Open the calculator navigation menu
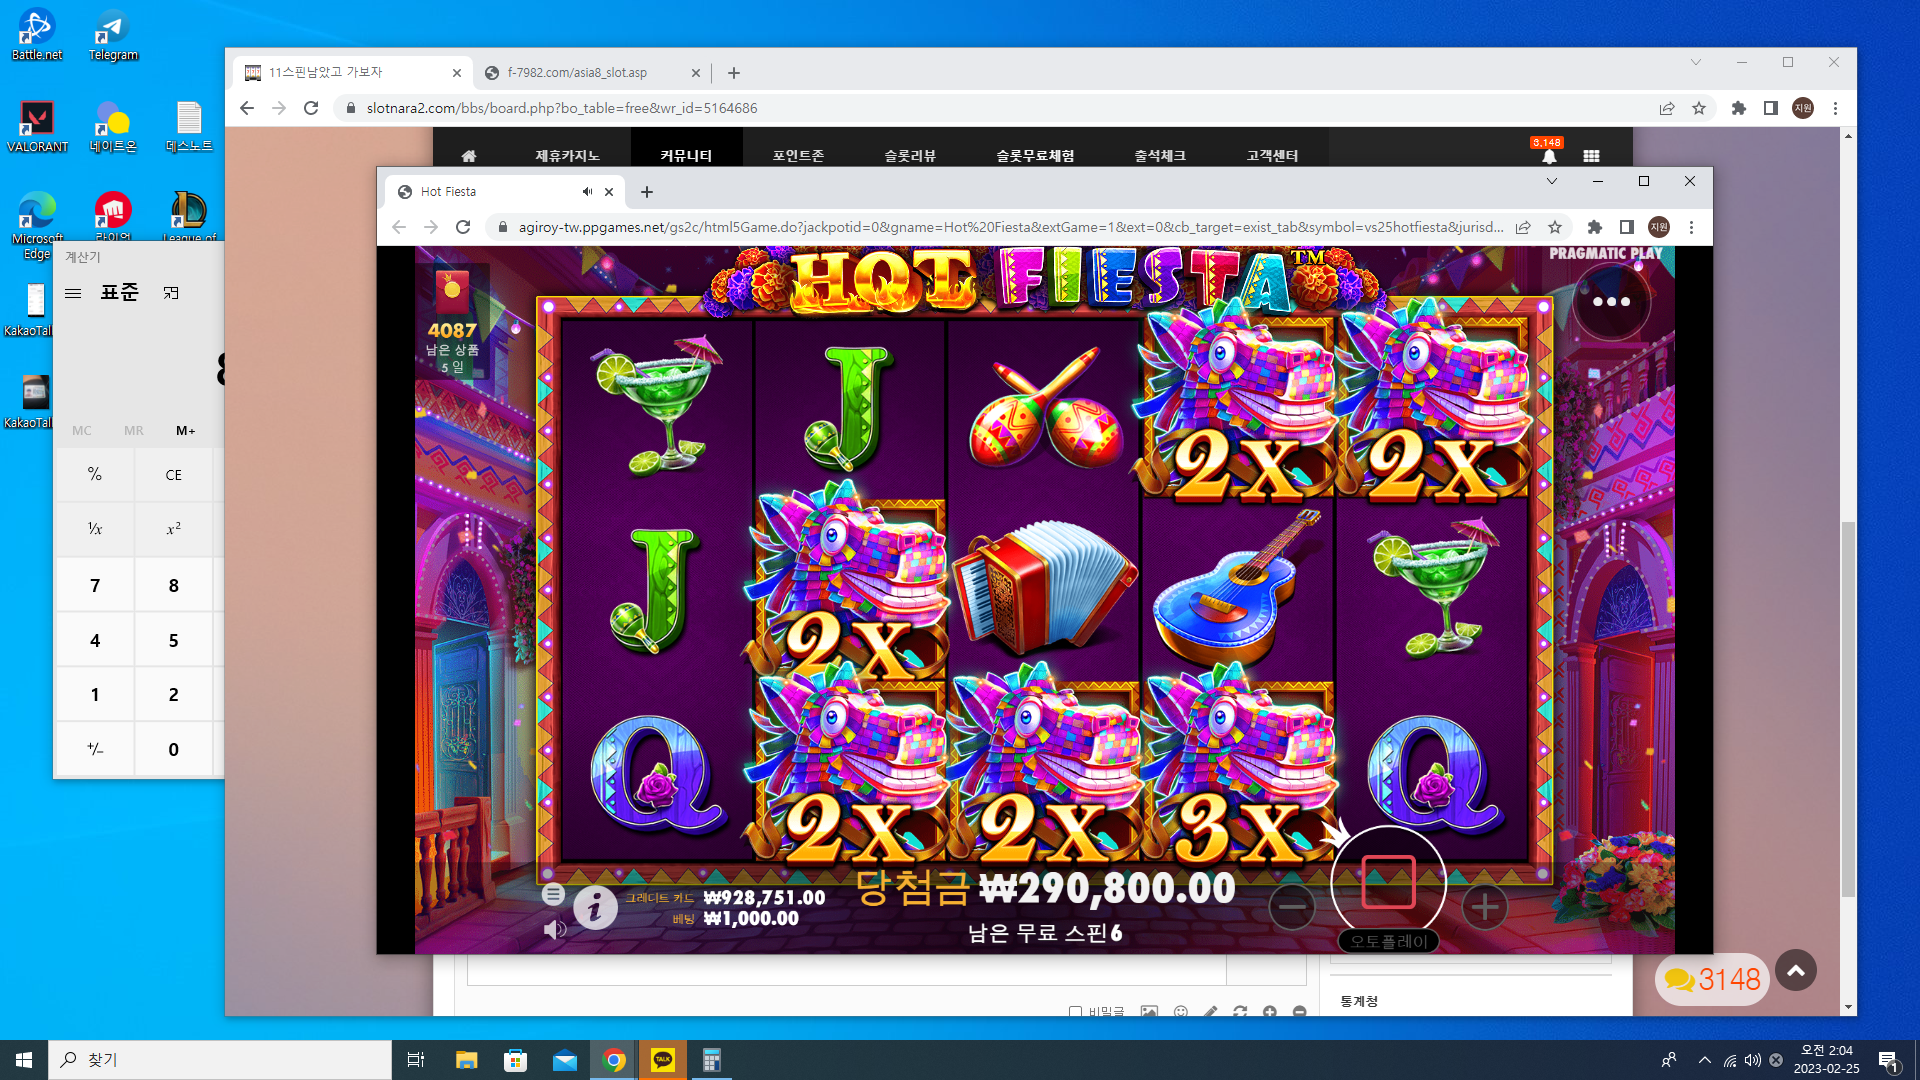The image size is (1920, 1080). click(x=73, y=293)
